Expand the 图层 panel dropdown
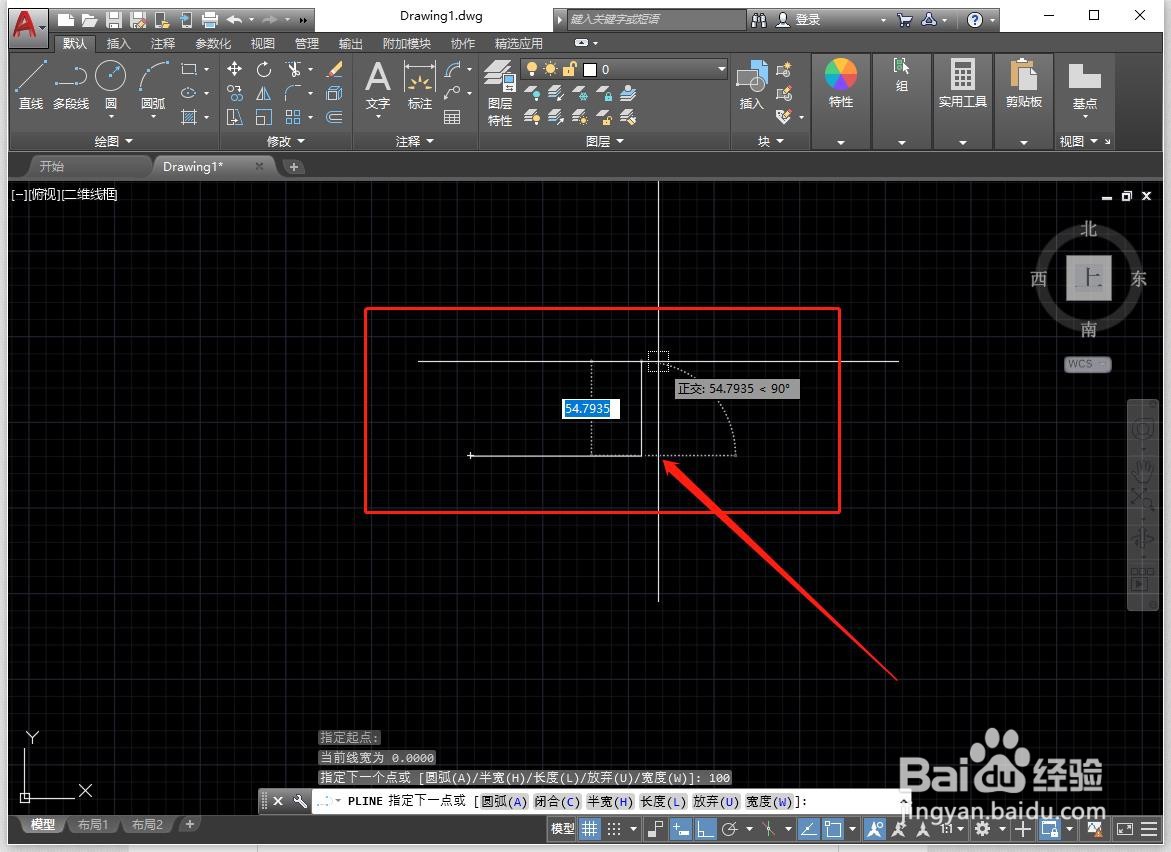Screen dimensions: 1171x852 click(605, 141)
